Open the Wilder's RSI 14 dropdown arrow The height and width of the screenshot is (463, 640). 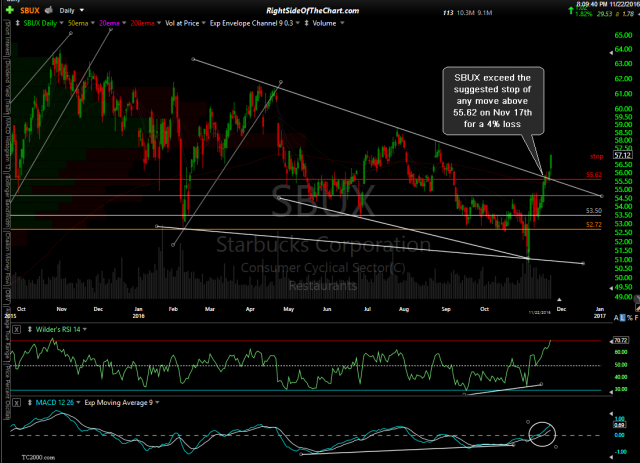coord(85,329)
